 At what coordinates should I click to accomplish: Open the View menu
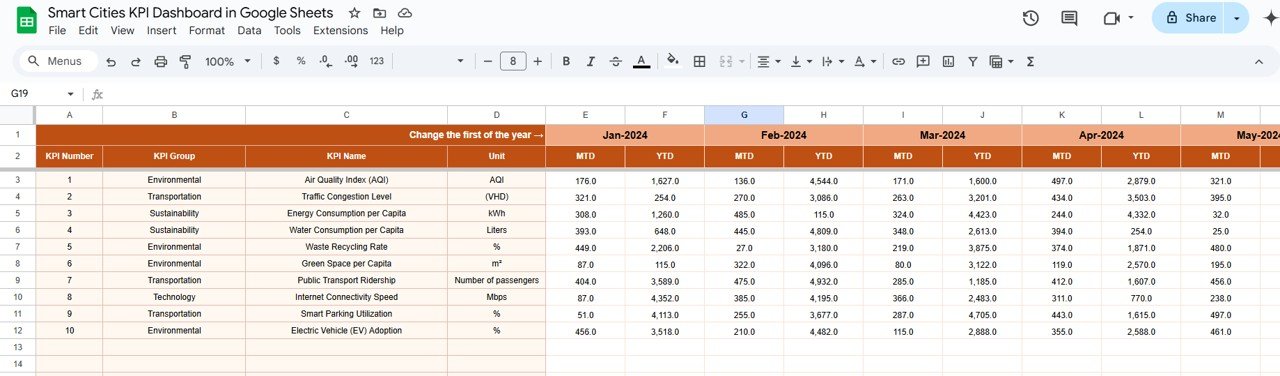tap(122, 30)
